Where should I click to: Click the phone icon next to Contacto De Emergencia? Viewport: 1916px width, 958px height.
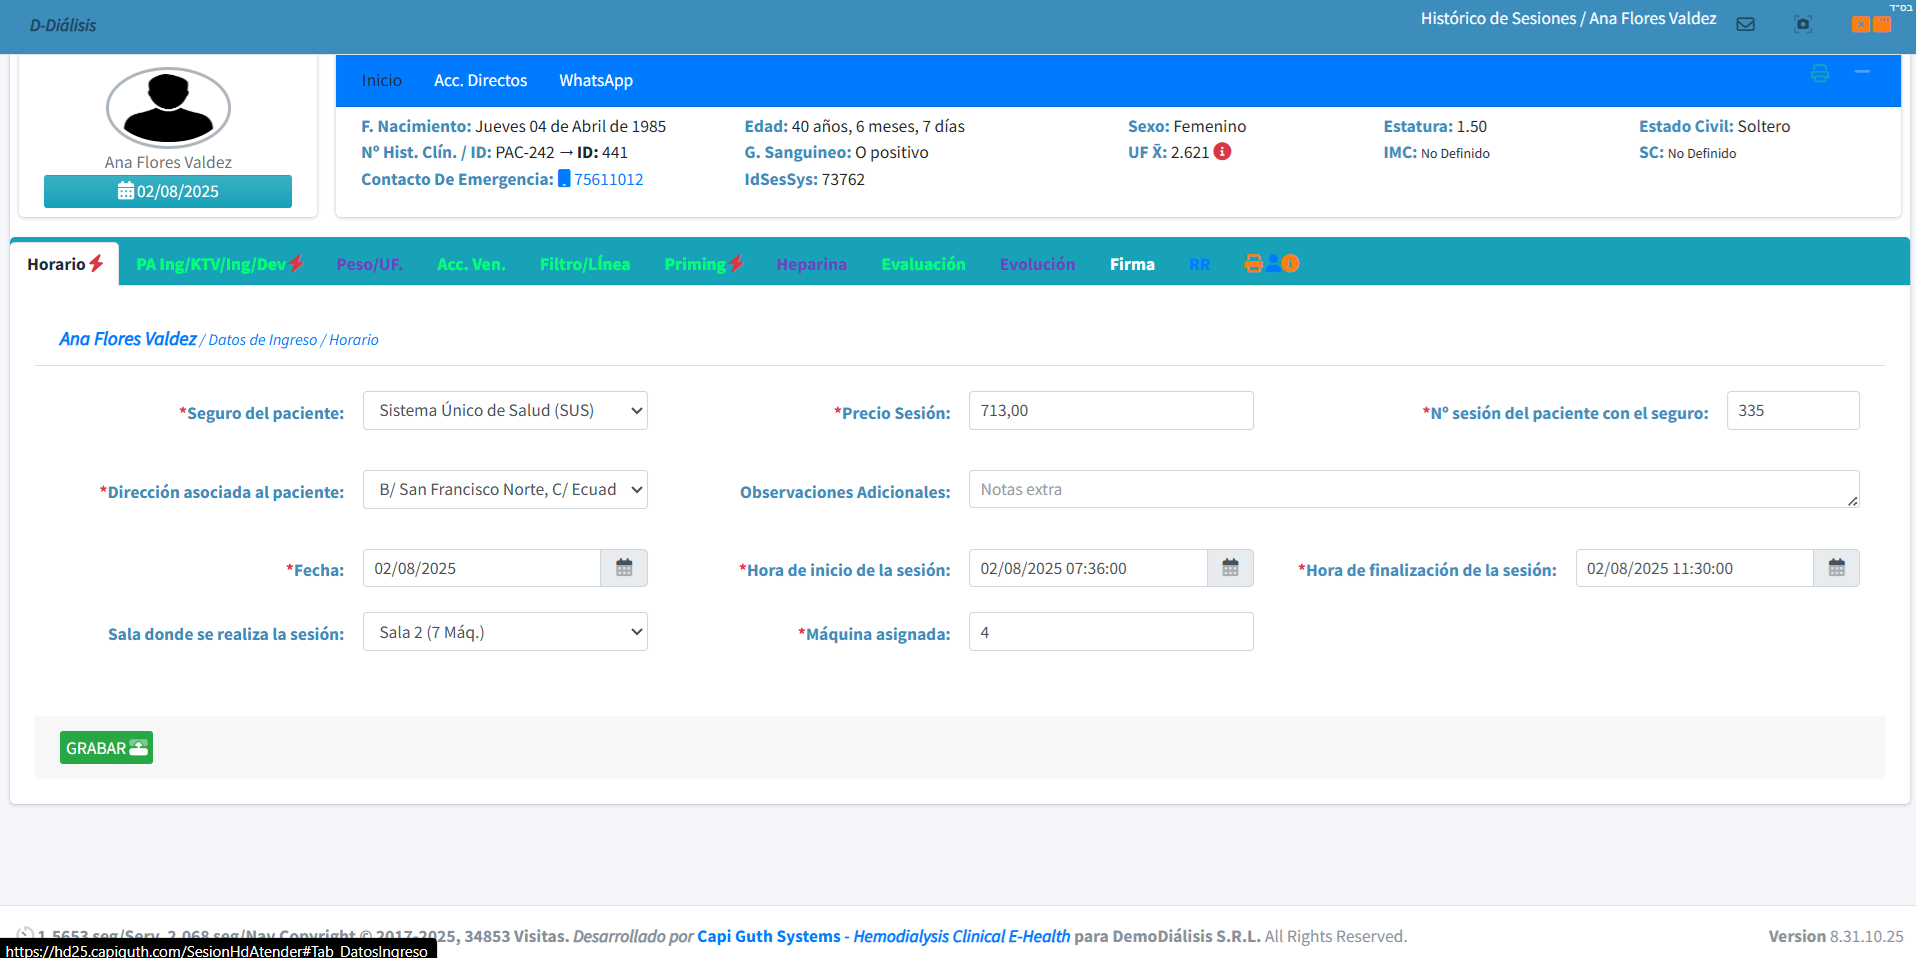tap(565, 179)
